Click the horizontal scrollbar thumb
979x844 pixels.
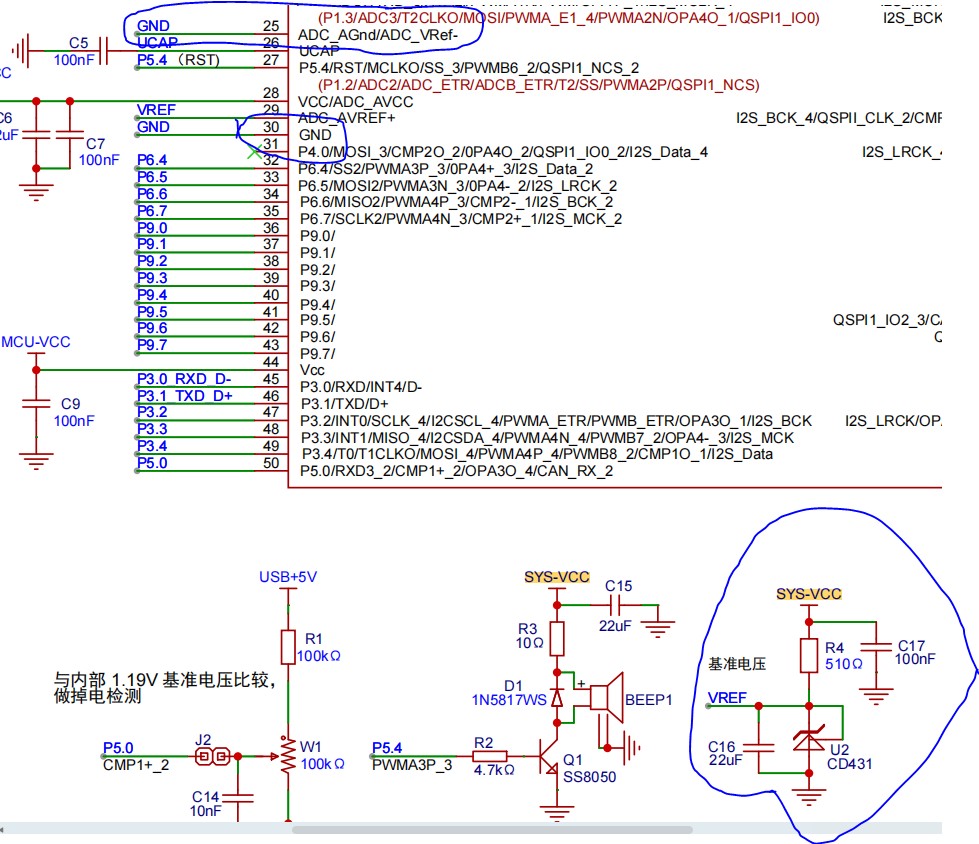[x=492, y=830]
